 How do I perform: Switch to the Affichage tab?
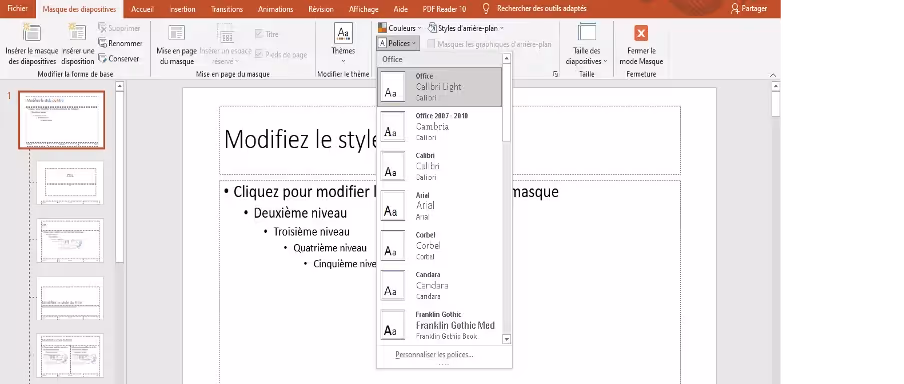(x=364, y=9)
